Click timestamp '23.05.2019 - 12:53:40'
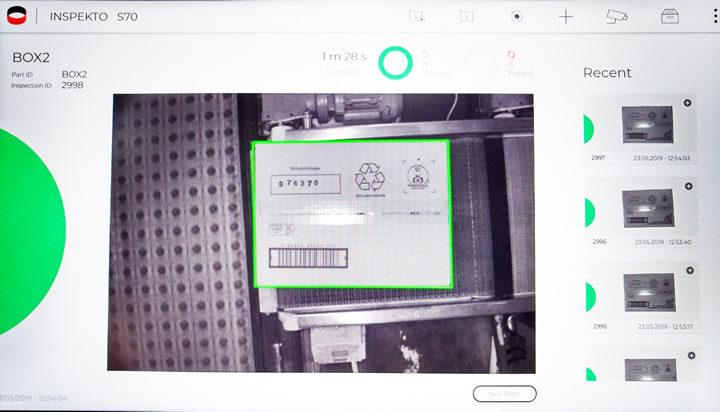Image resolution: width=720 pixels, height=412 pixels. click(663, 242)
